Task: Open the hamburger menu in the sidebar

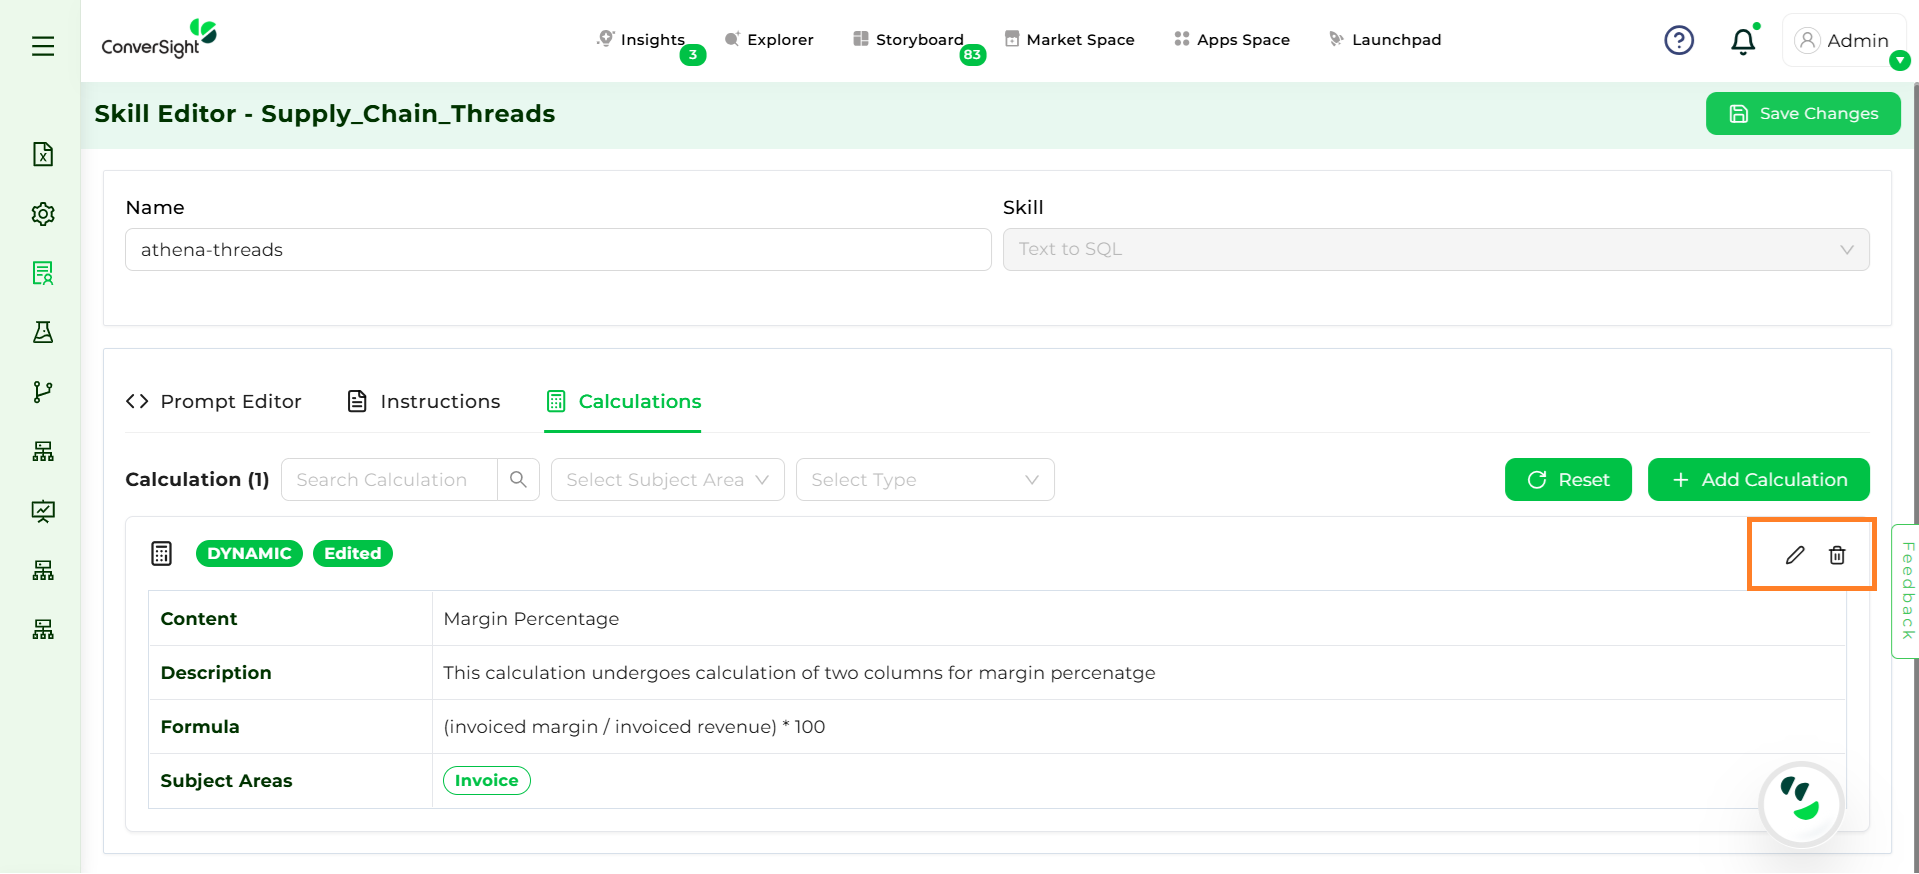Action: click(43, 46)
